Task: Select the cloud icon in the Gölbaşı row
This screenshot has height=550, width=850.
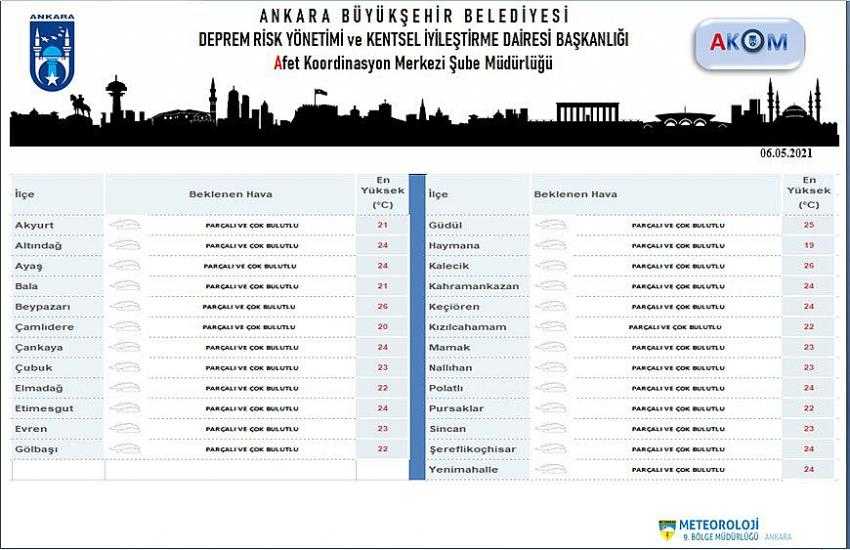Action: pyautogui.click(x=125, y=449)
